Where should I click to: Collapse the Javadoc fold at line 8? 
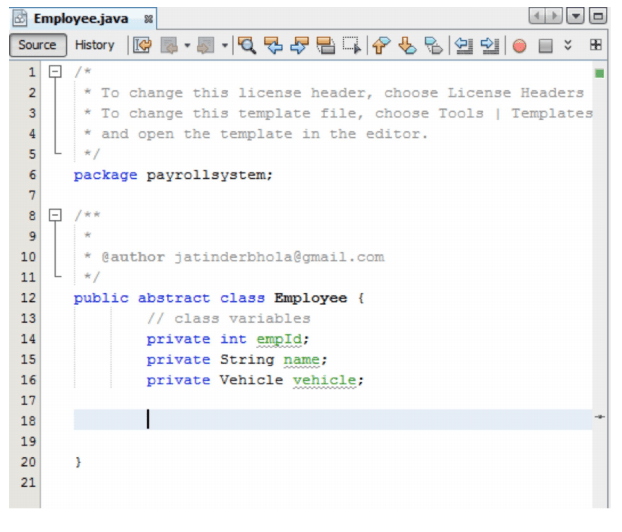point(55,215)
